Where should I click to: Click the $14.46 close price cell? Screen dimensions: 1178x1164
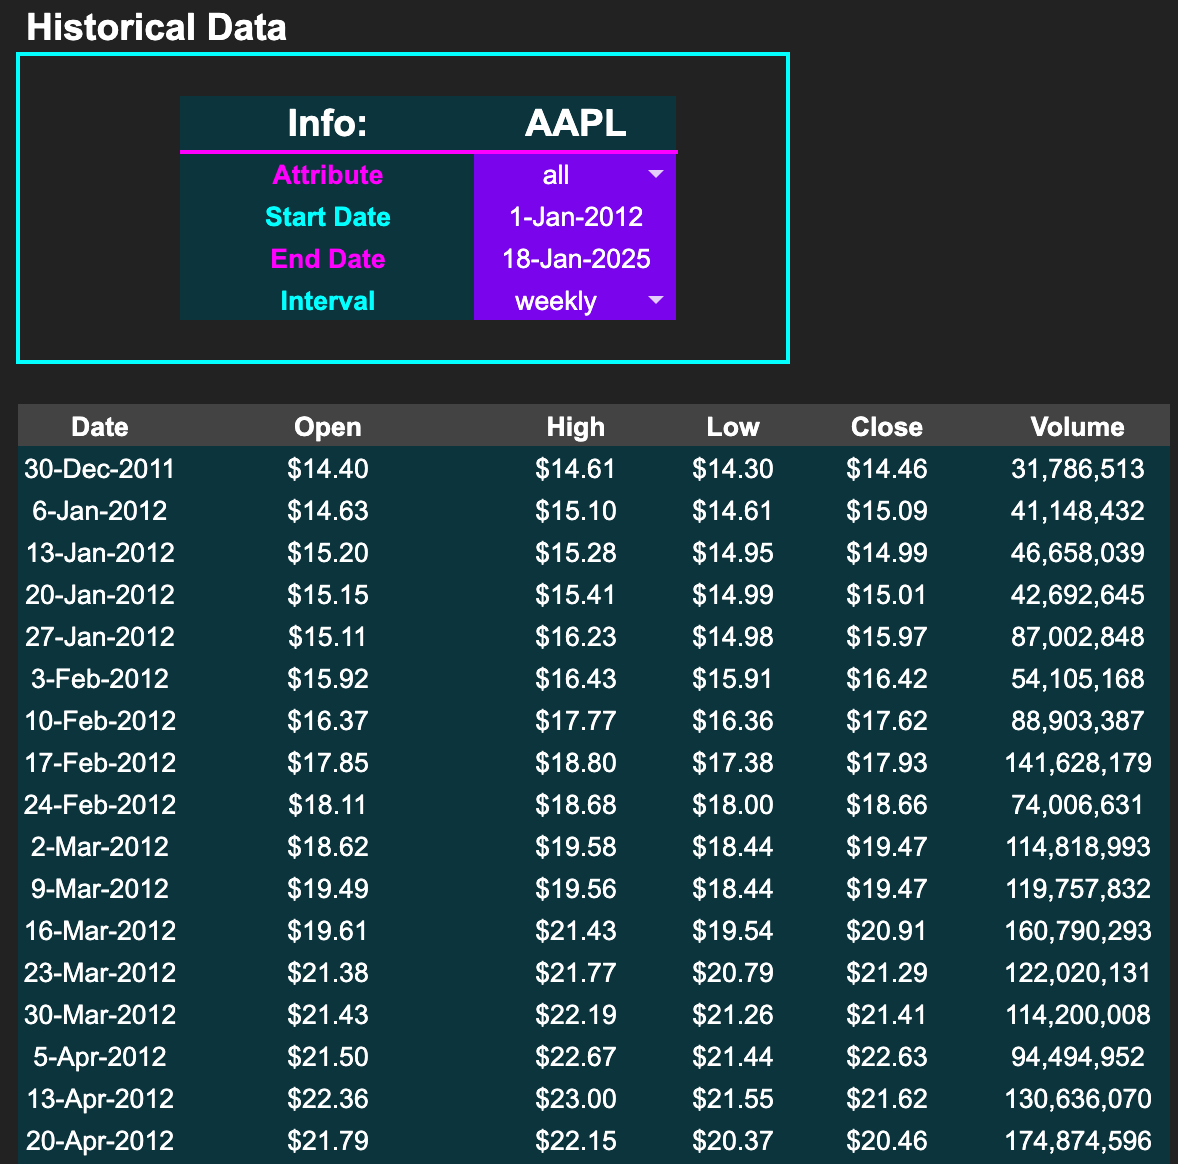point(887,468)
